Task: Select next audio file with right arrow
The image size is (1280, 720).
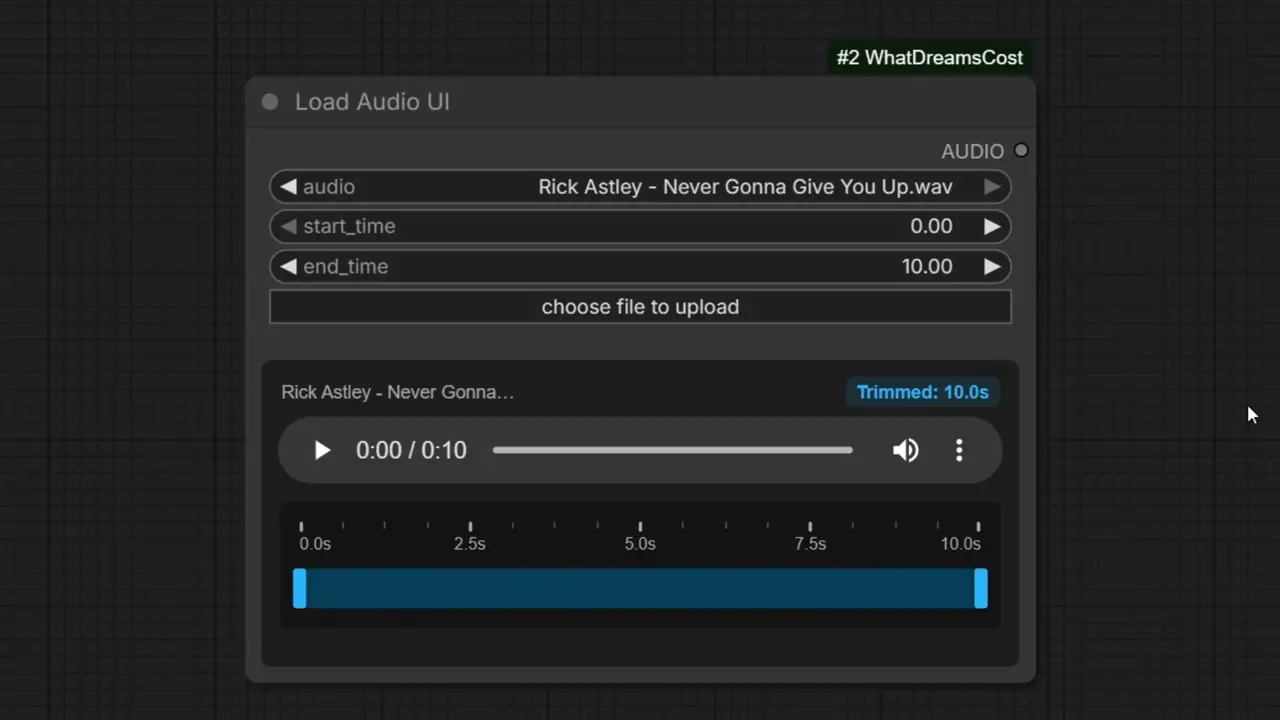Action: click(x=992, y=187)
